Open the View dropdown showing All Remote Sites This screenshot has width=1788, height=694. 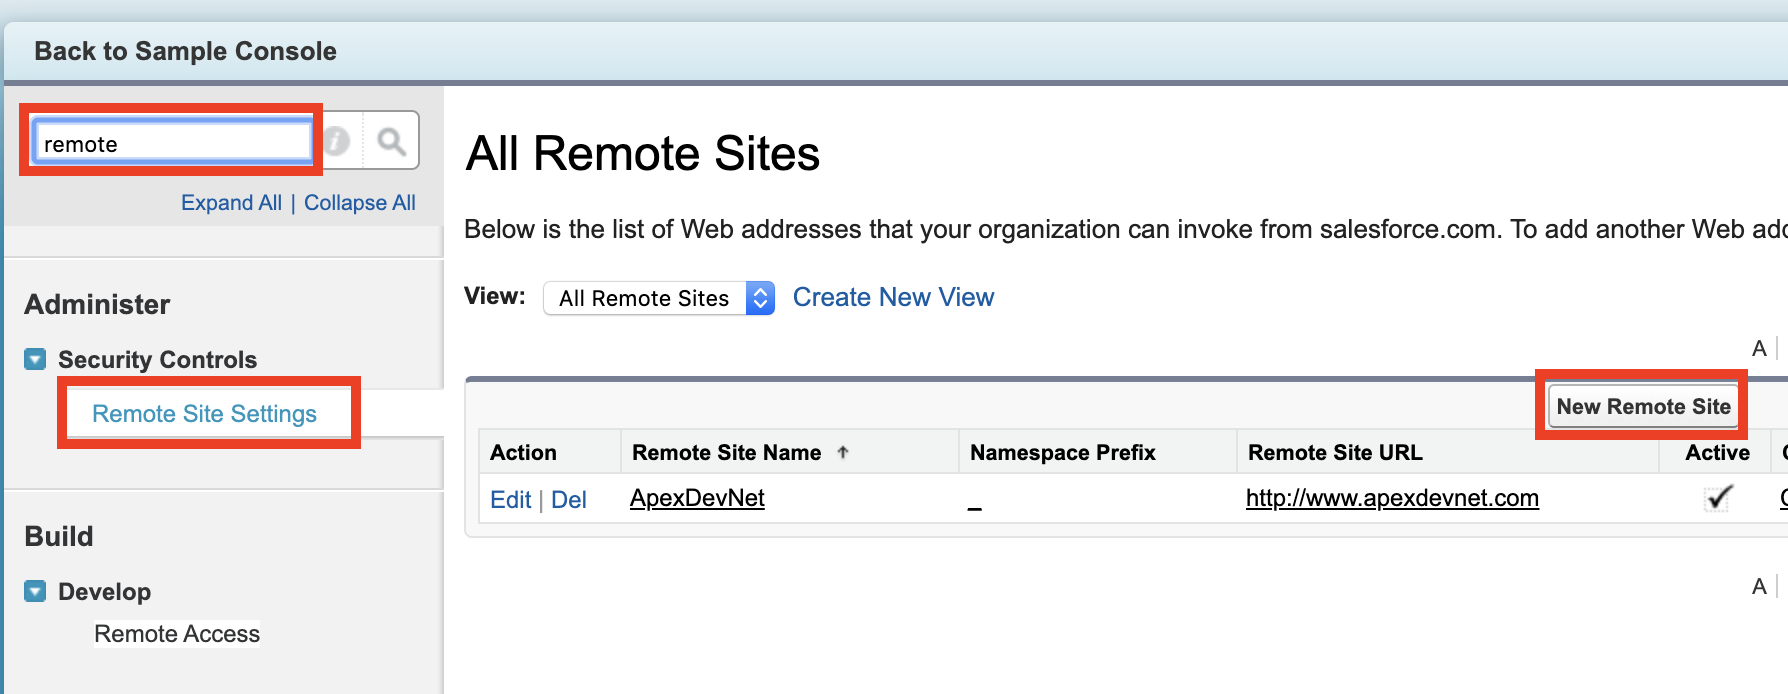[x=659, y=298]
